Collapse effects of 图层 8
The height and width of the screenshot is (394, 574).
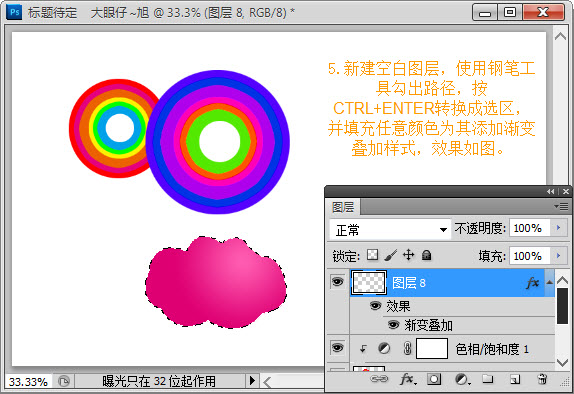pyautogui.click(x=549, y=282)
